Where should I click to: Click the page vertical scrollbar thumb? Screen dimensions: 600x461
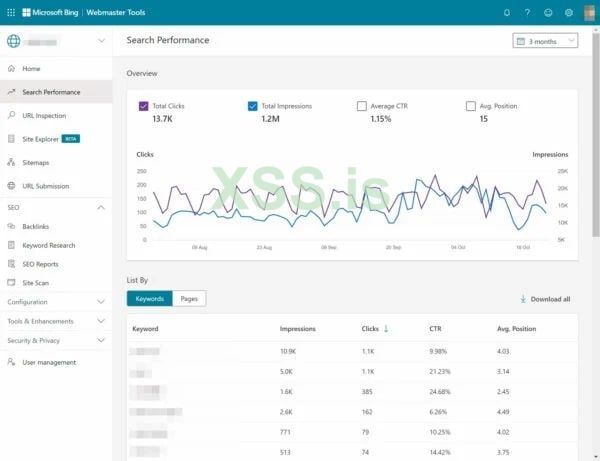pyautogui.click(x=596, y=135)
